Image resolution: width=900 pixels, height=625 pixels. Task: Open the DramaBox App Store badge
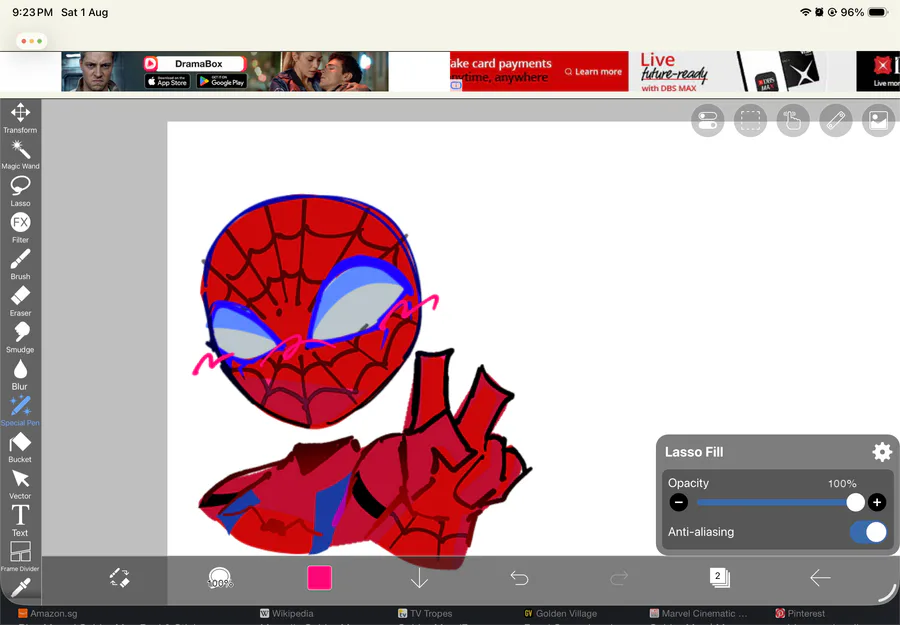(167, 81)
